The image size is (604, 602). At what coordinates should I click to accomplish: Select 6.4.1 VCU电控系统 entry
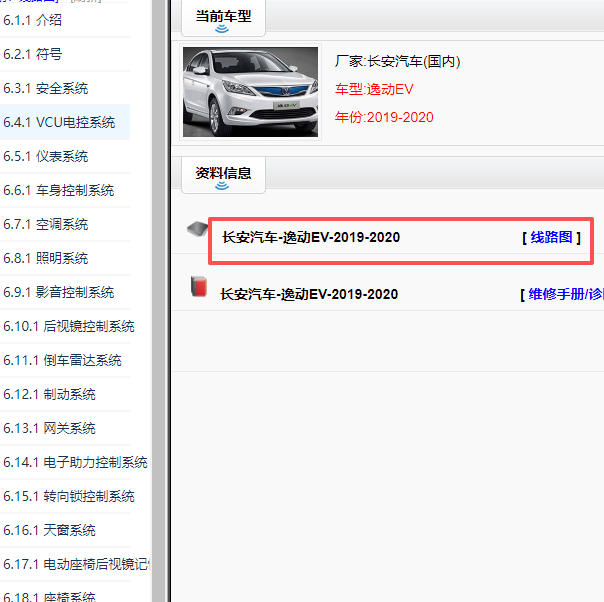(59, 122)
